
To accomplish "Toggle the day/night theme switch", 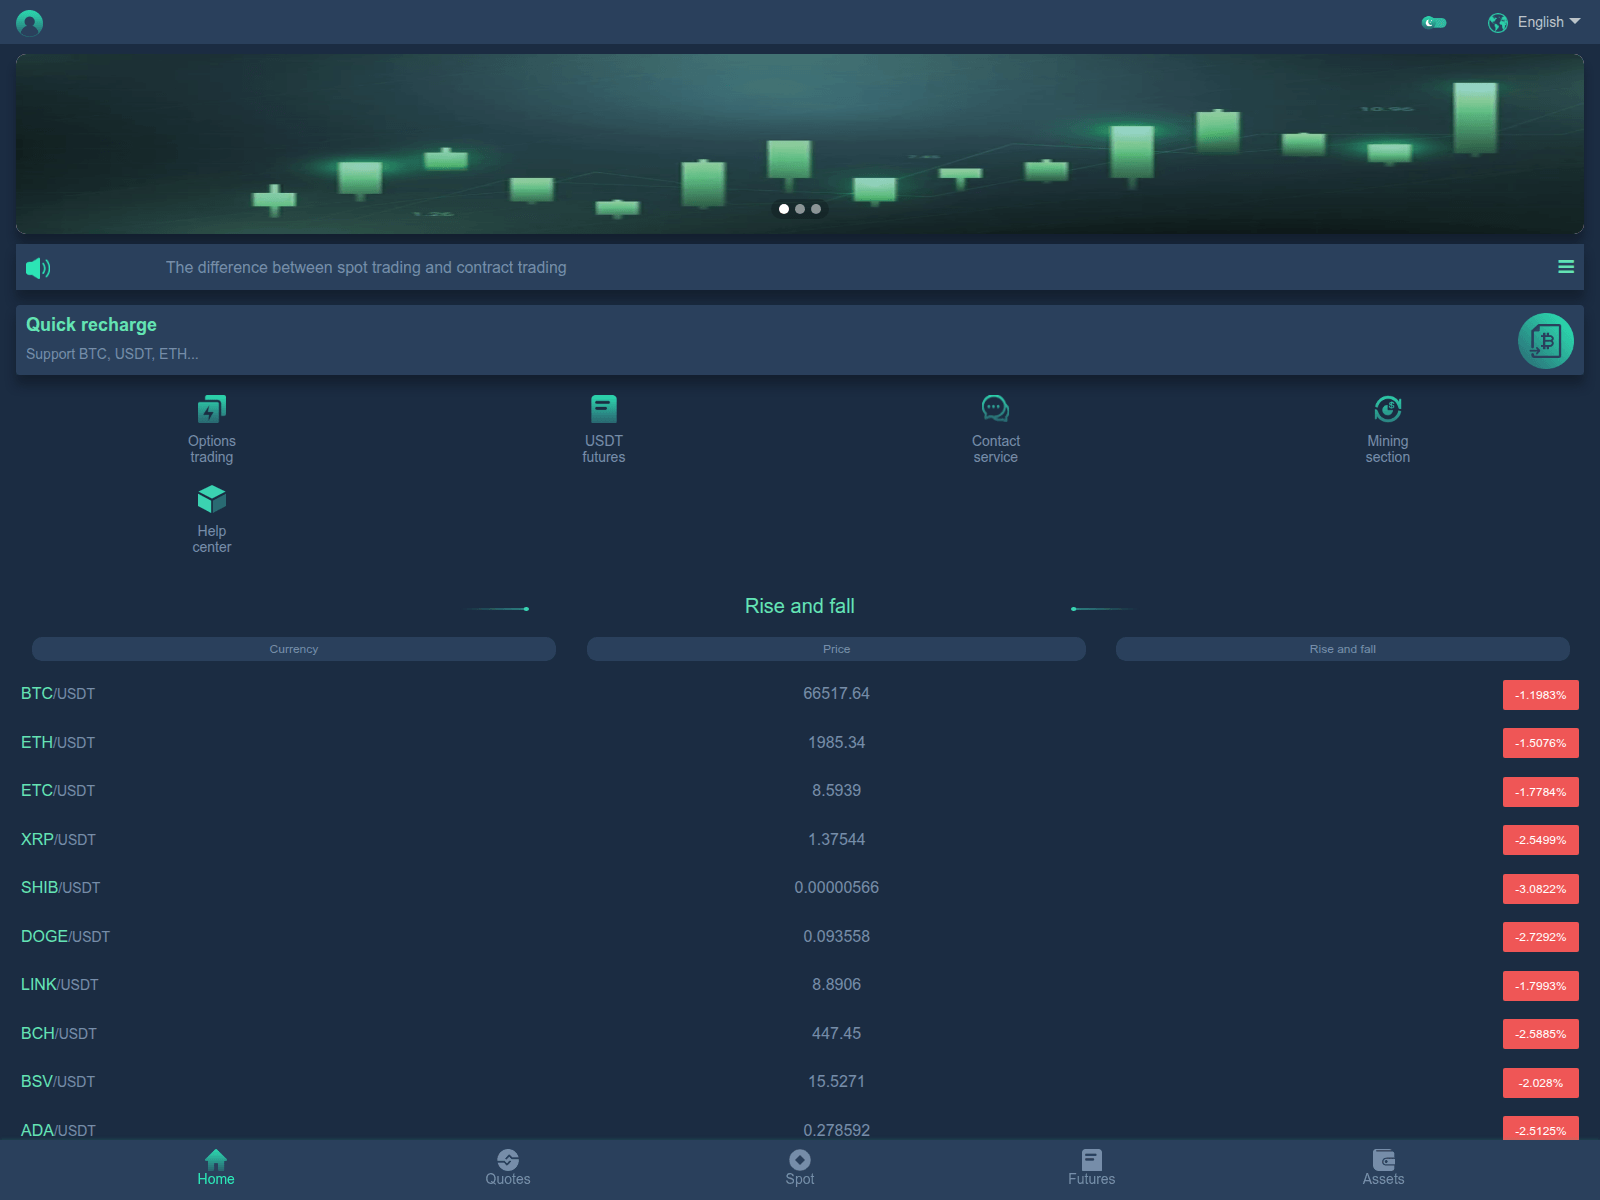I will pos(1434,21).
